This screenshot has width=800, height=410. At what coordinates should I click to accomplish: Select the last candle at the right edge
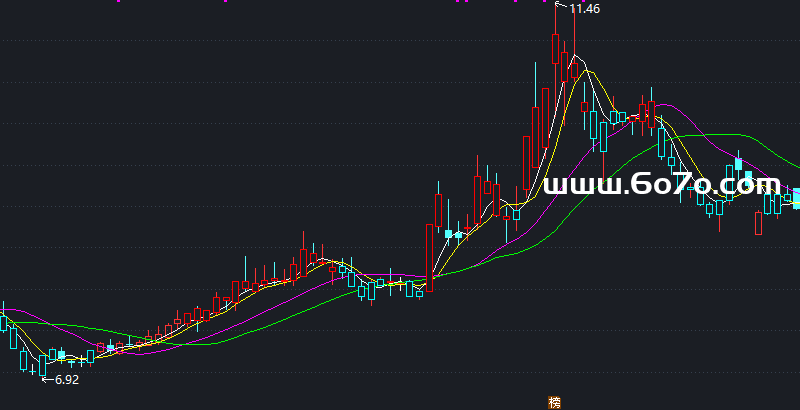click(x=796, y=197)
